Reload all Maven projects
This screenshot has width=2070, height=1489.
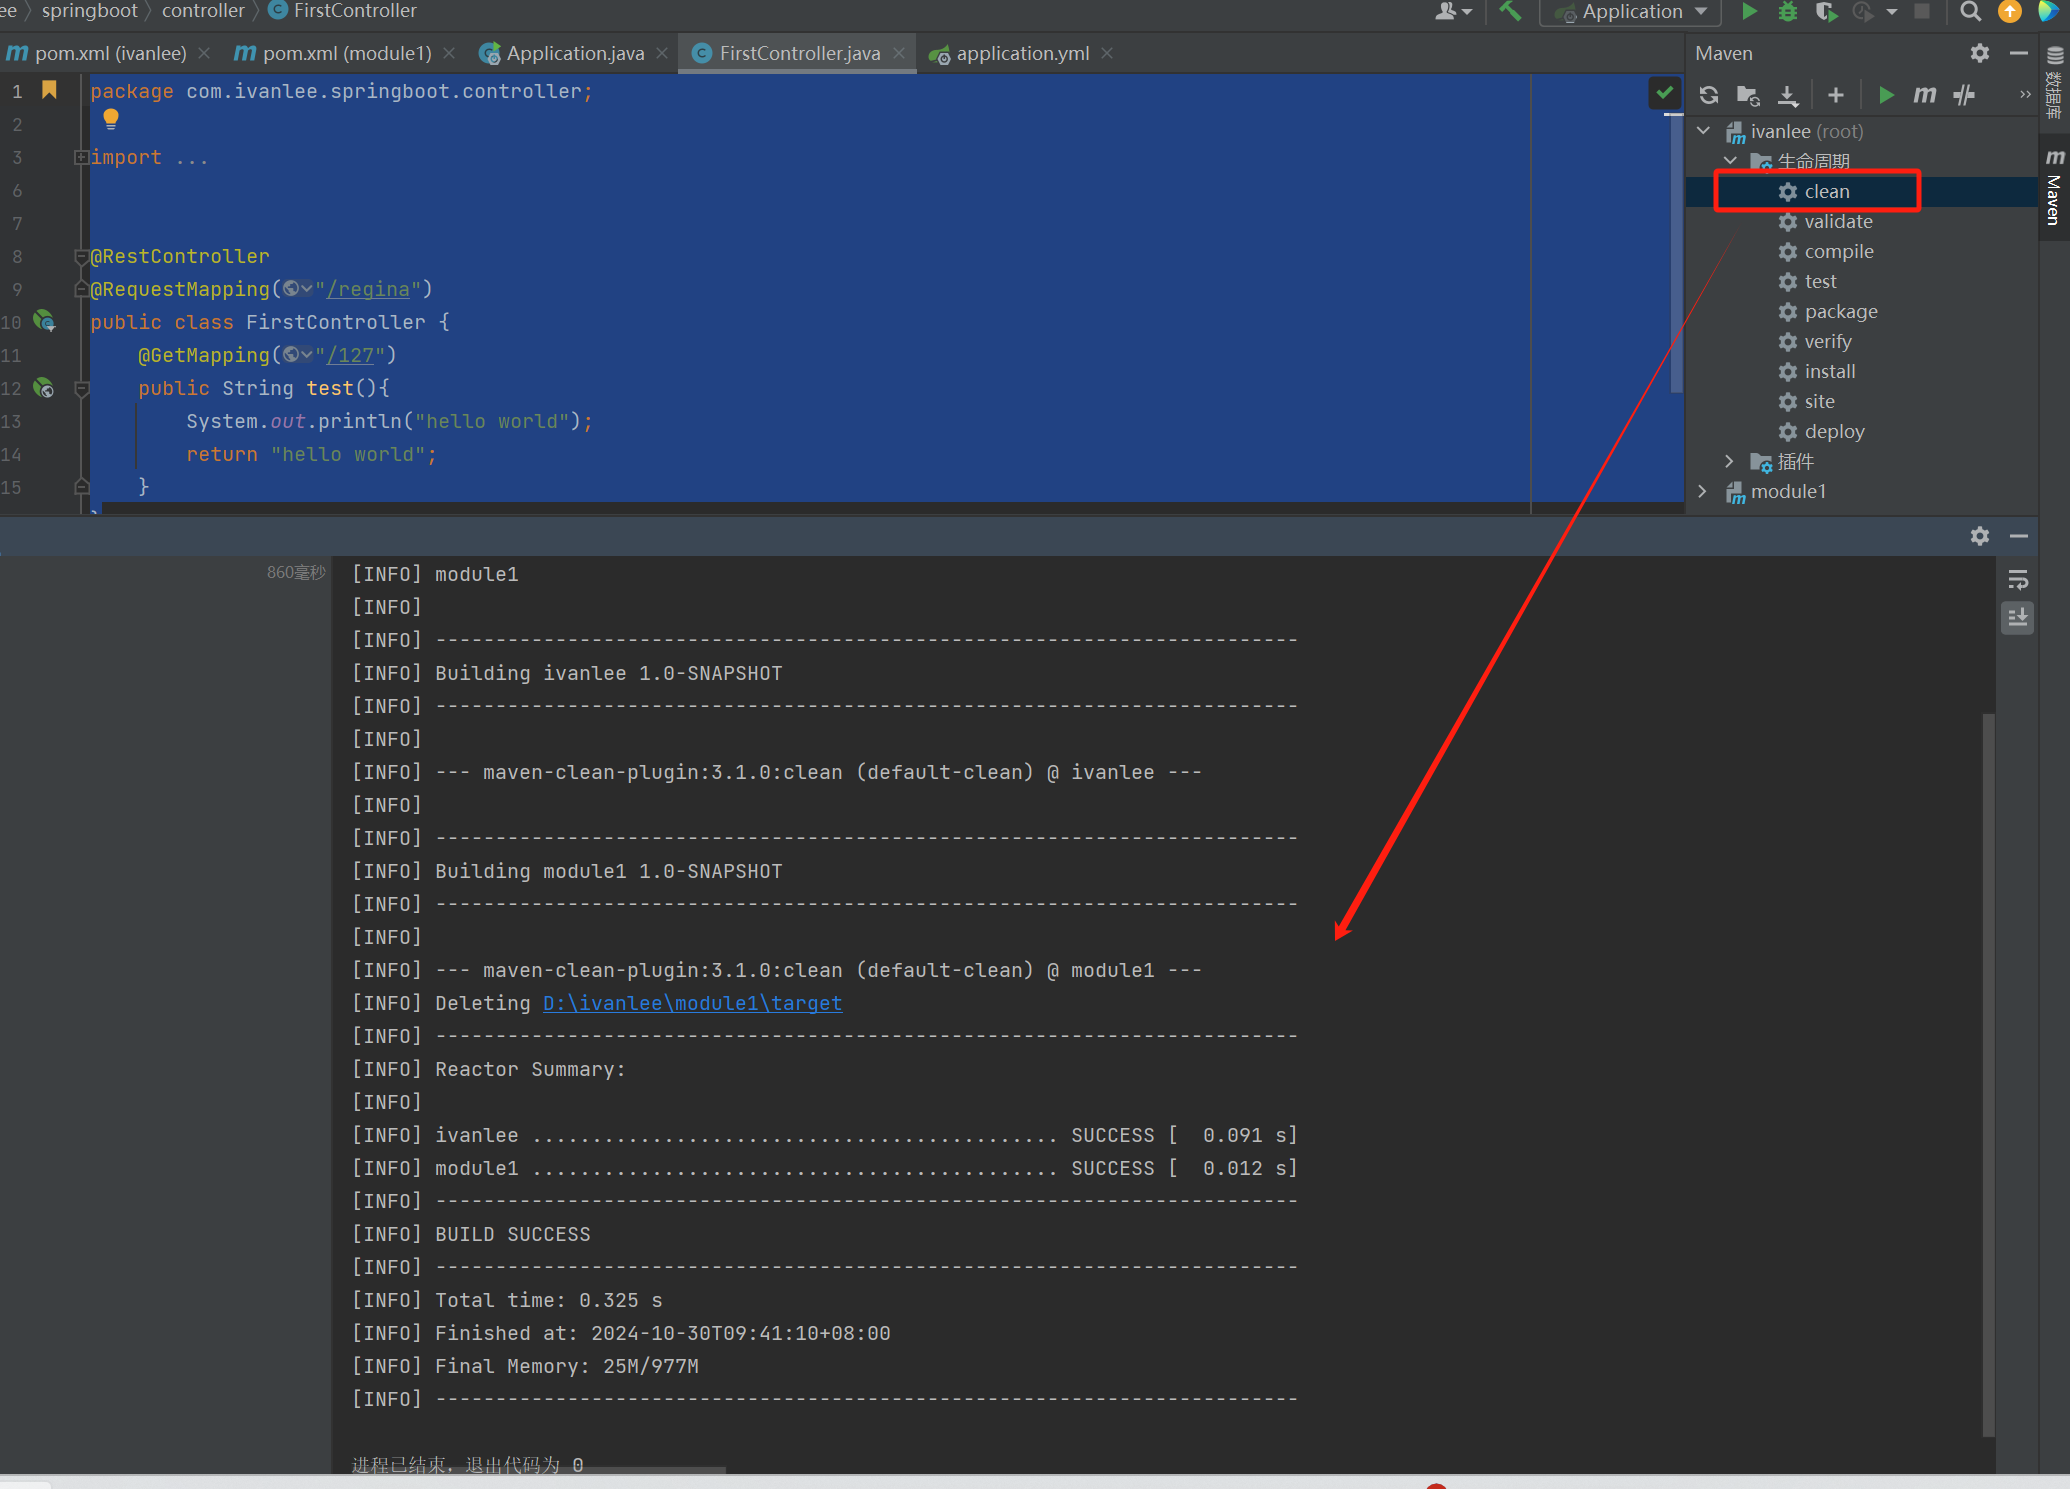click(1709, 95)
